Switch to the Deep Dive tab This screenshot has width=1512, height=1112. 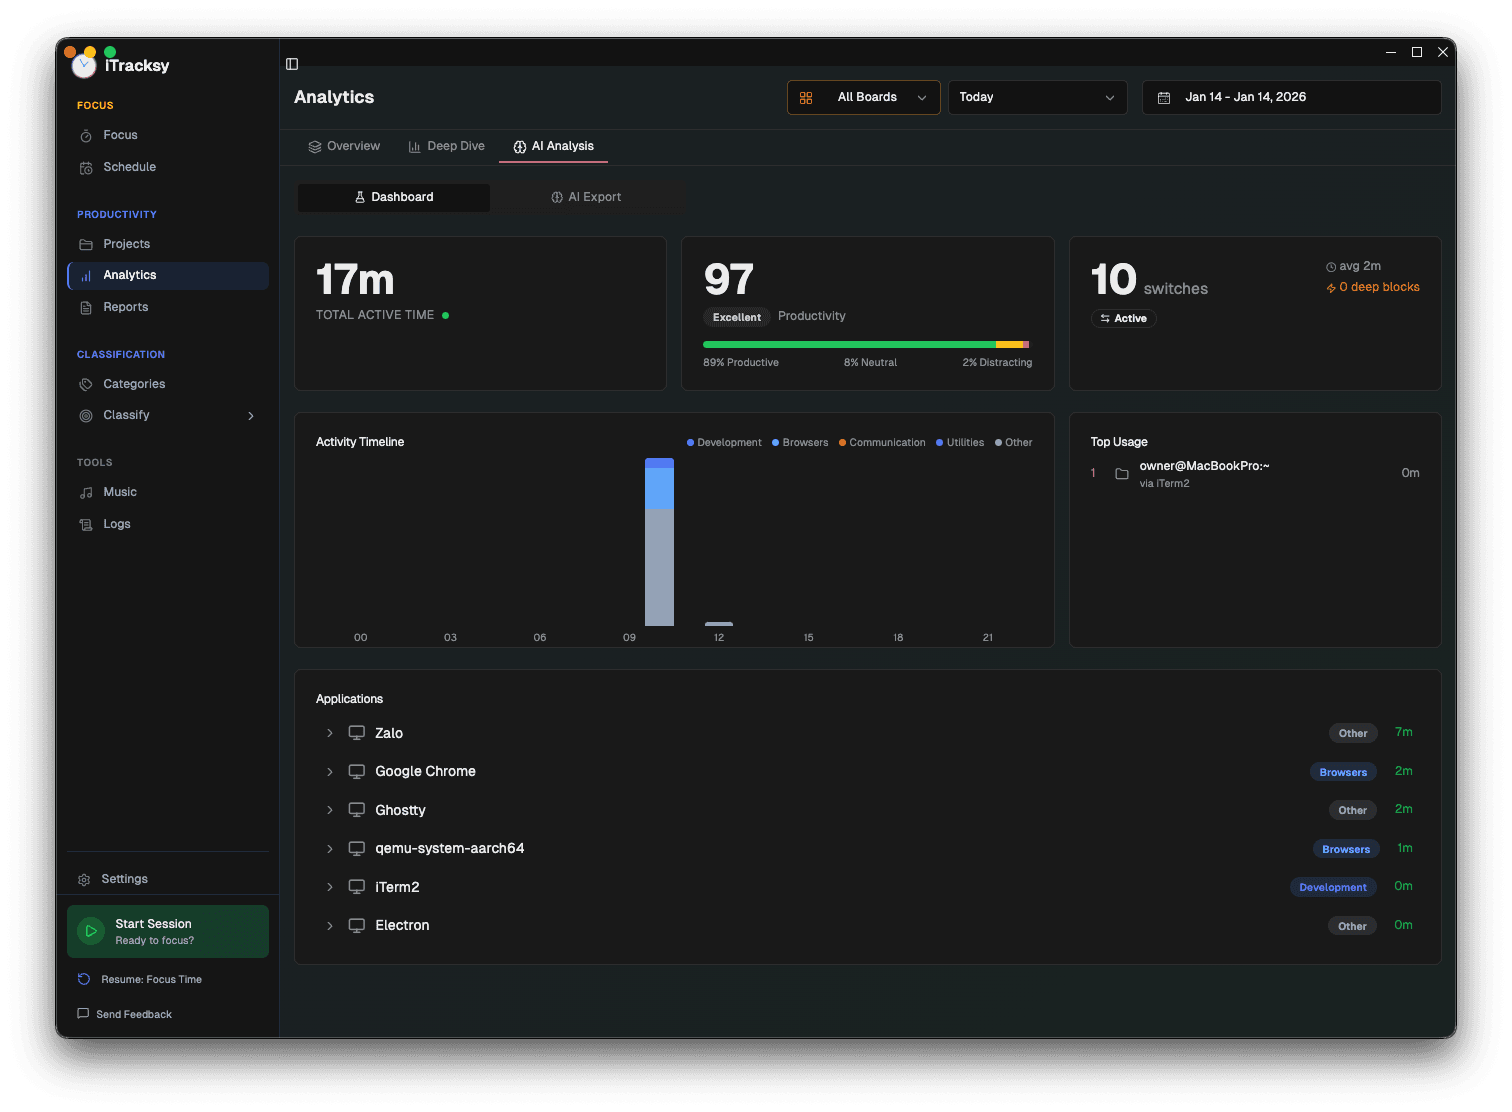(446, 146)
